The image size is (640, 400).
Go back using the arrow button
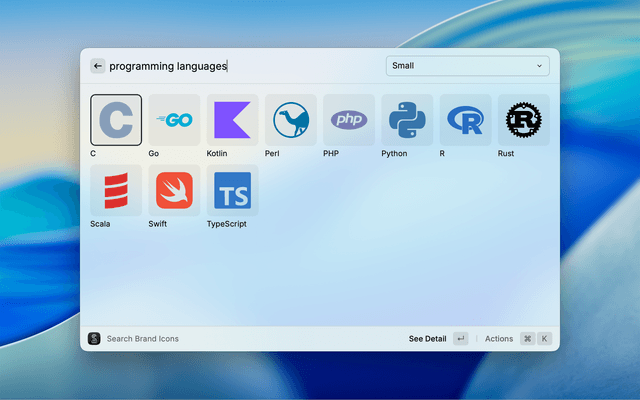coord(97,66)
